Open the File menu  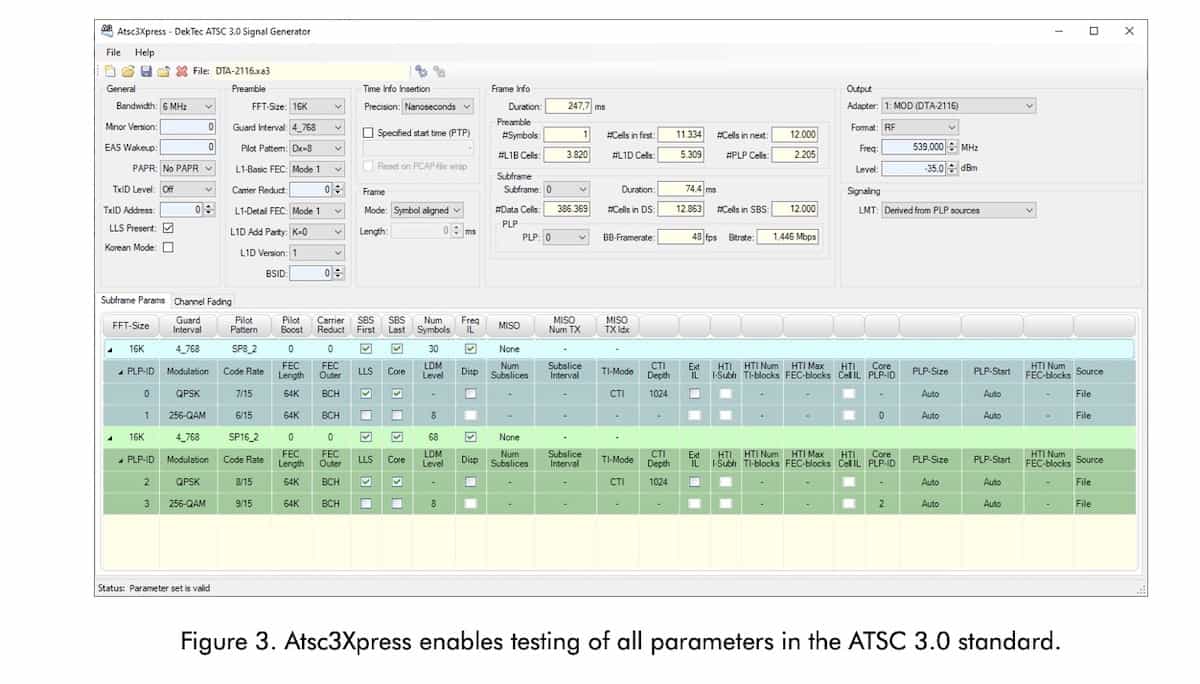(x=113, y=52)
